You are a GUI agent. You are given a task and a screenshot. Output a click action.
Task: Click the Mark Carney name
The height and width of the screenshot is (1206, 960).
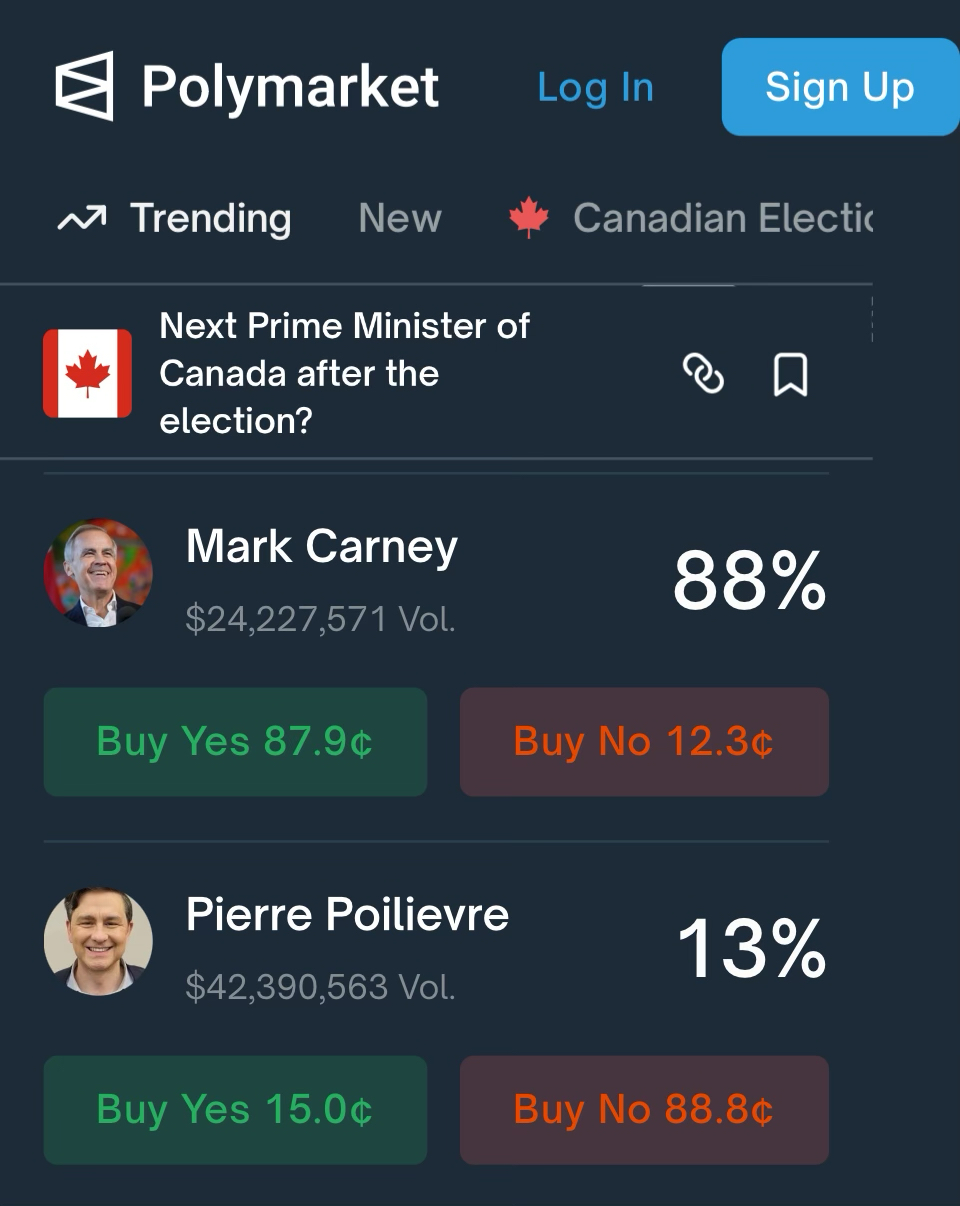click(x=322, y=547)
